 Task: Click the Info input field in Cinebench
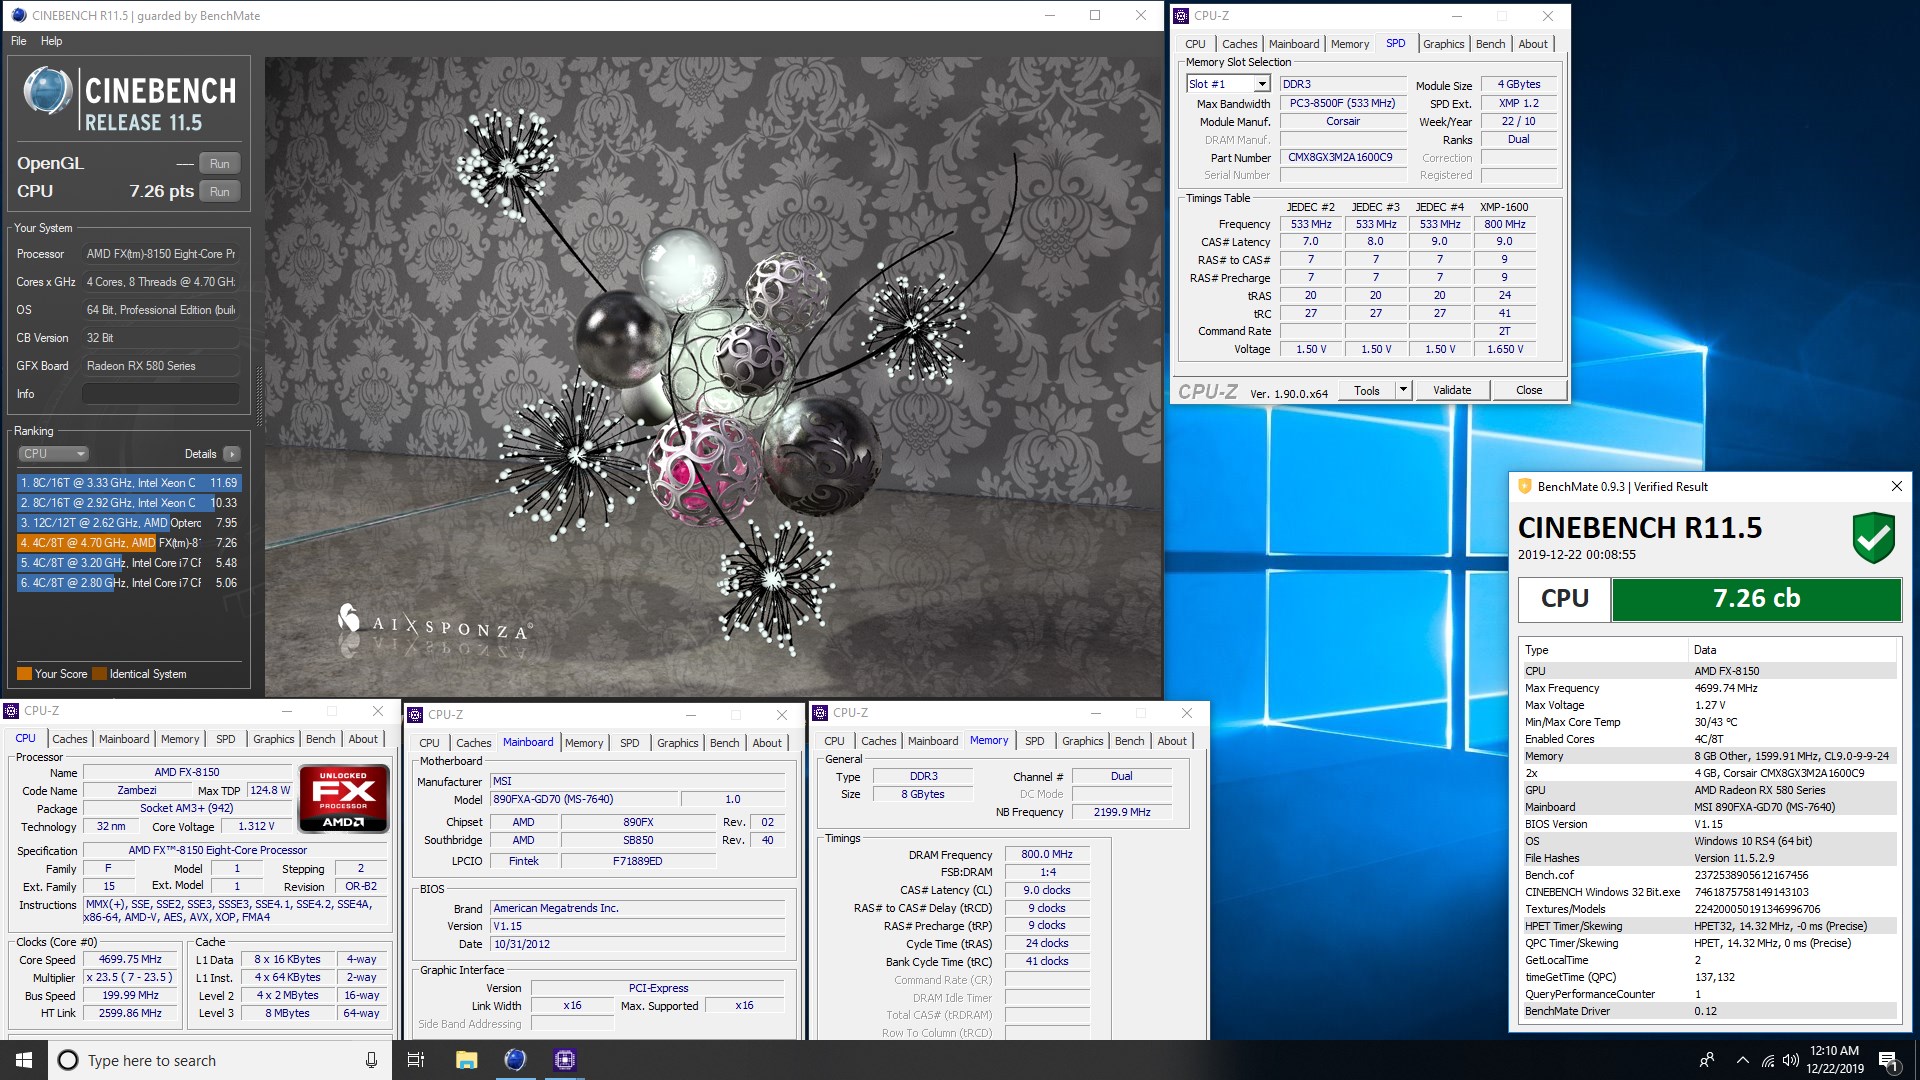[161, 394]
